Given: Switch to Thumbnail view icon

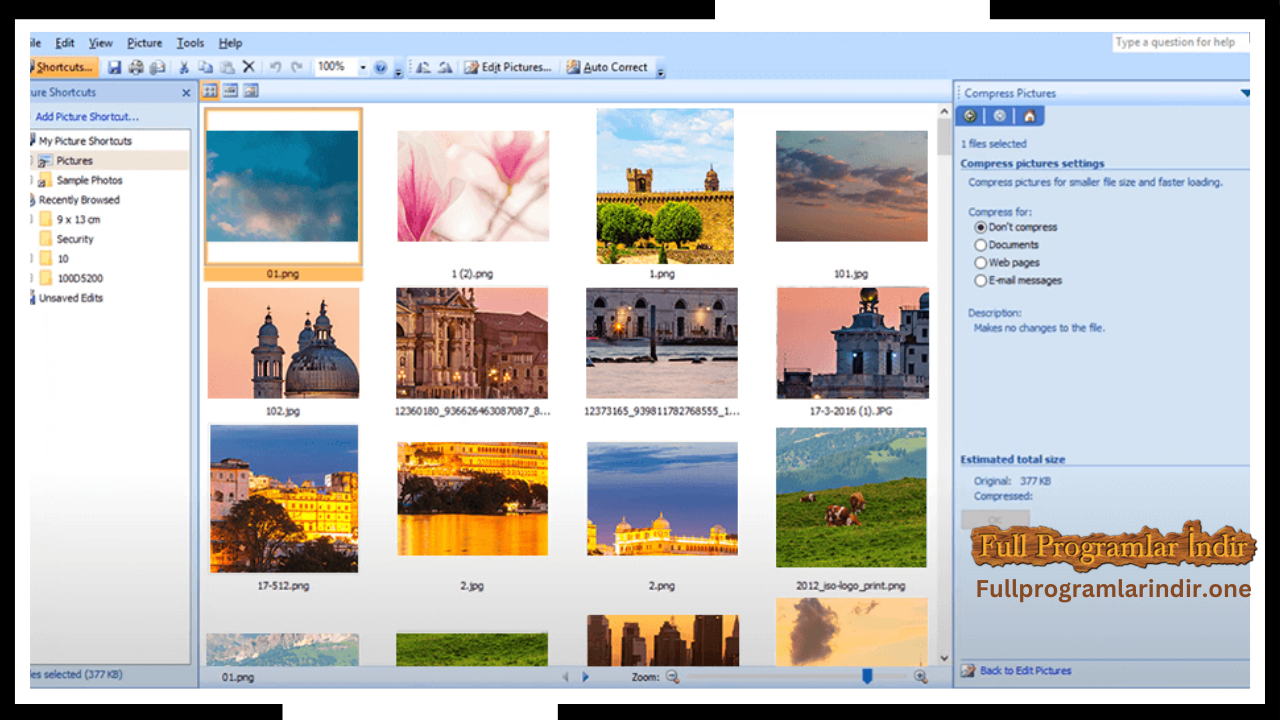Looking at the screenshot, I should [210, 91].
